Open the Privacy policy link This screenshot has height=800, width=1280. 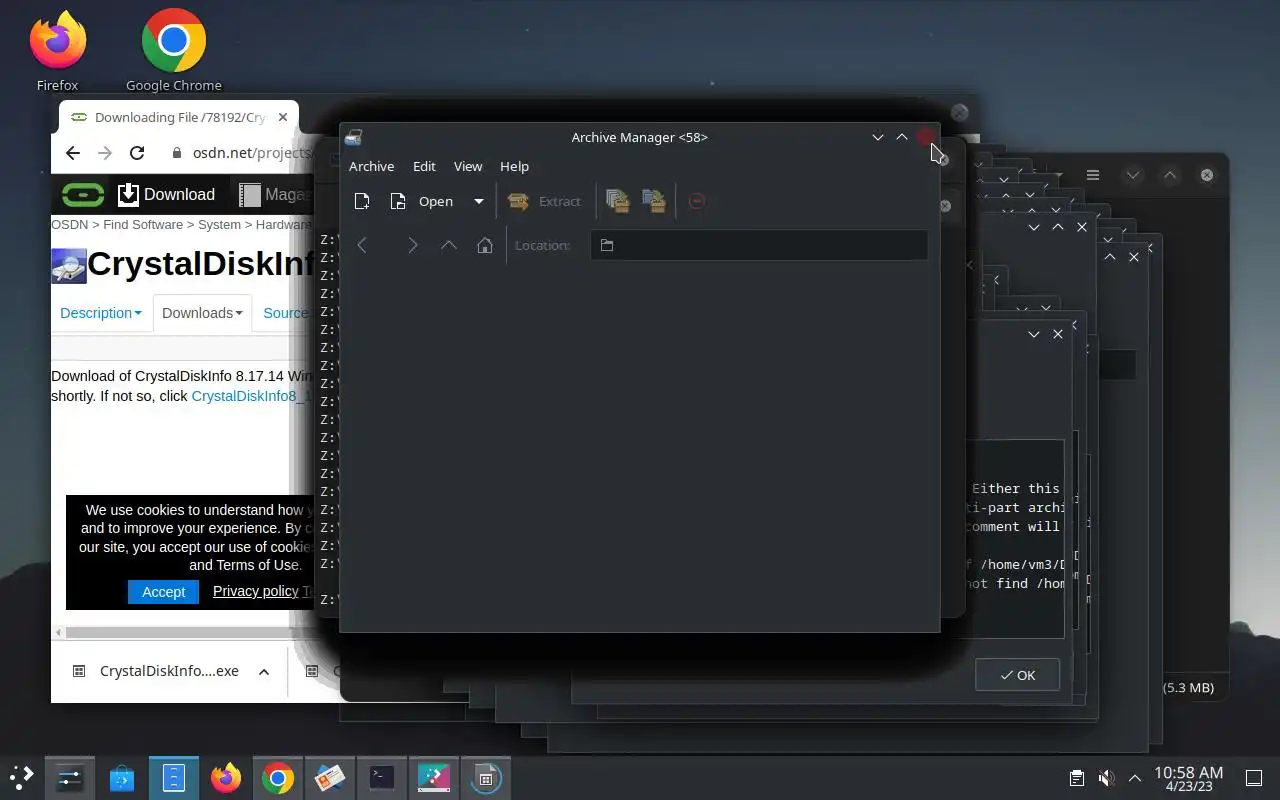pos(255,592)
